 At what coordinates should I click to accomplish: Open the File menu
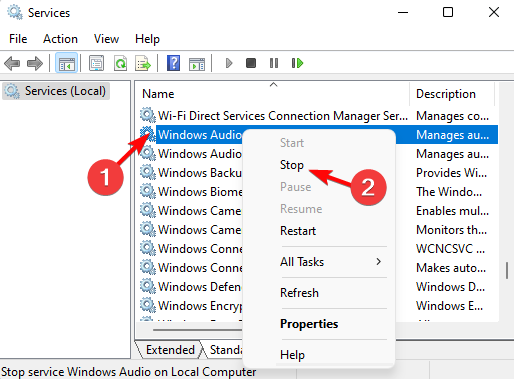[x=18, y=39]
